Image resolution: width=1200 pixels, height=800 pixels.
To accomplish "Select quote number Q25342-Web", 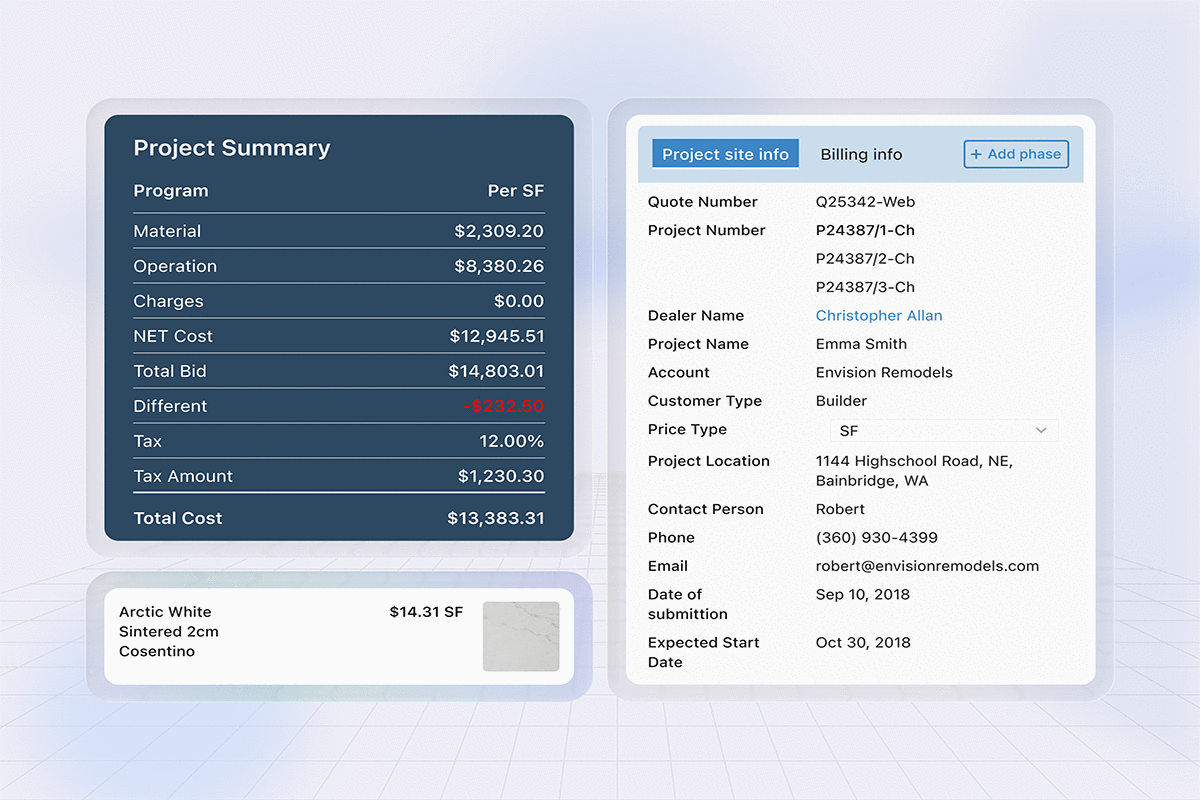I will [865, 202].
